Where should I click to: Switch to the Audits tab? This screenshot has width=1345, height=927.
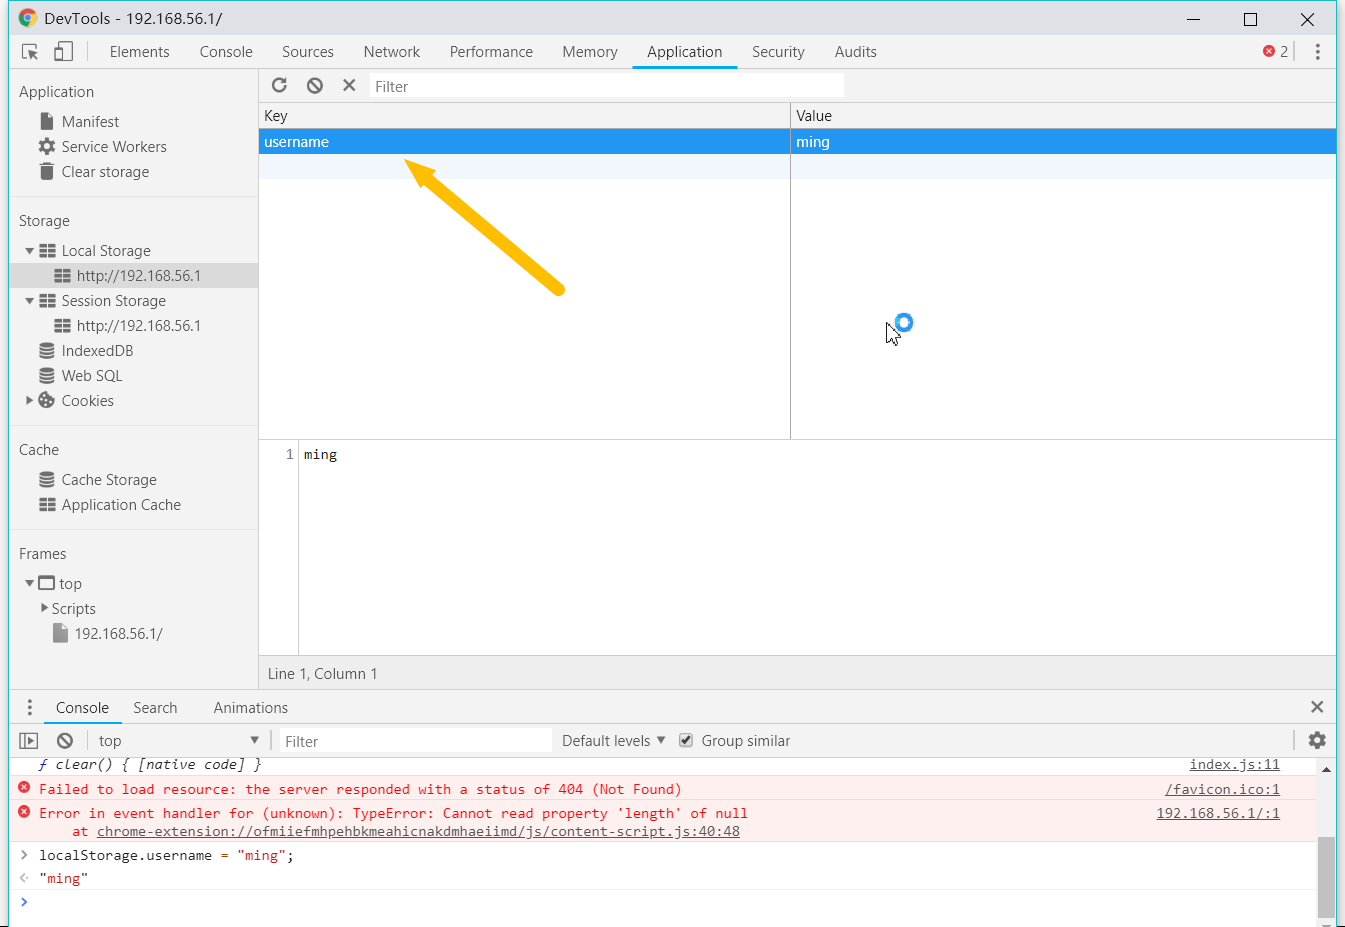(855, 52)
